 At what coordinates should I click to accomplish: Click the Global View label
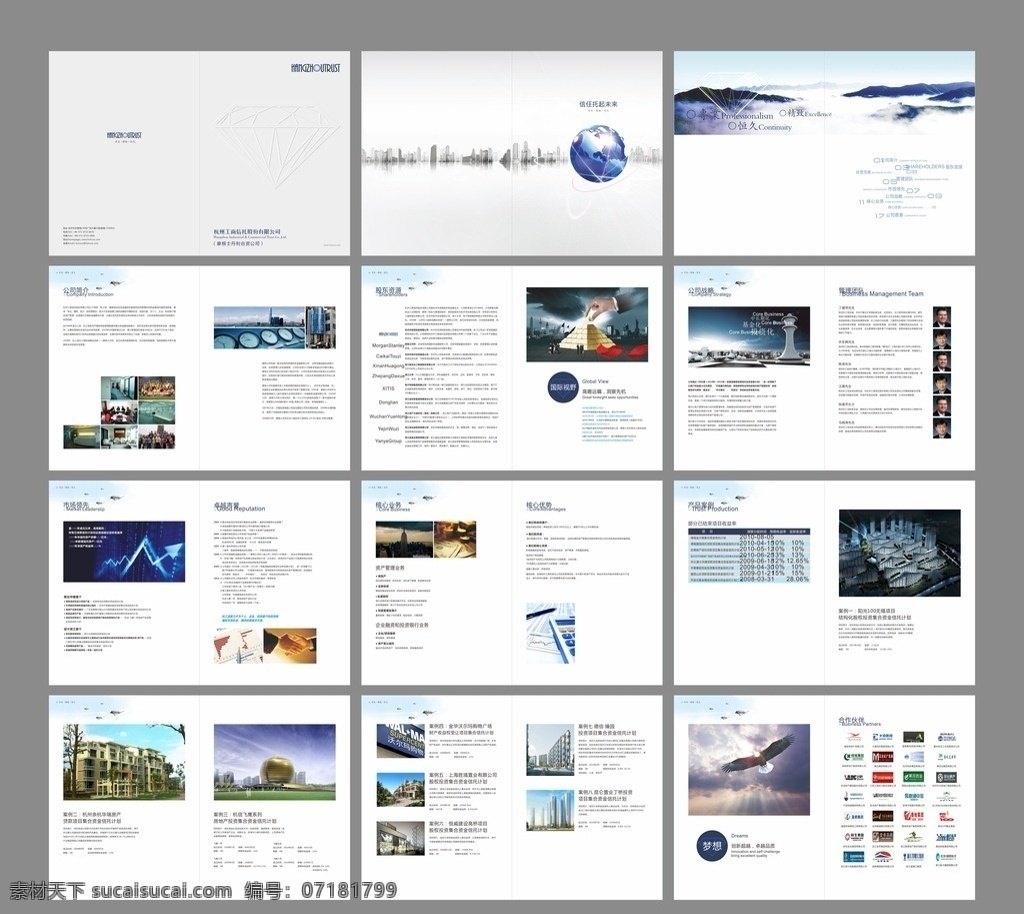[x=595, y=381]
